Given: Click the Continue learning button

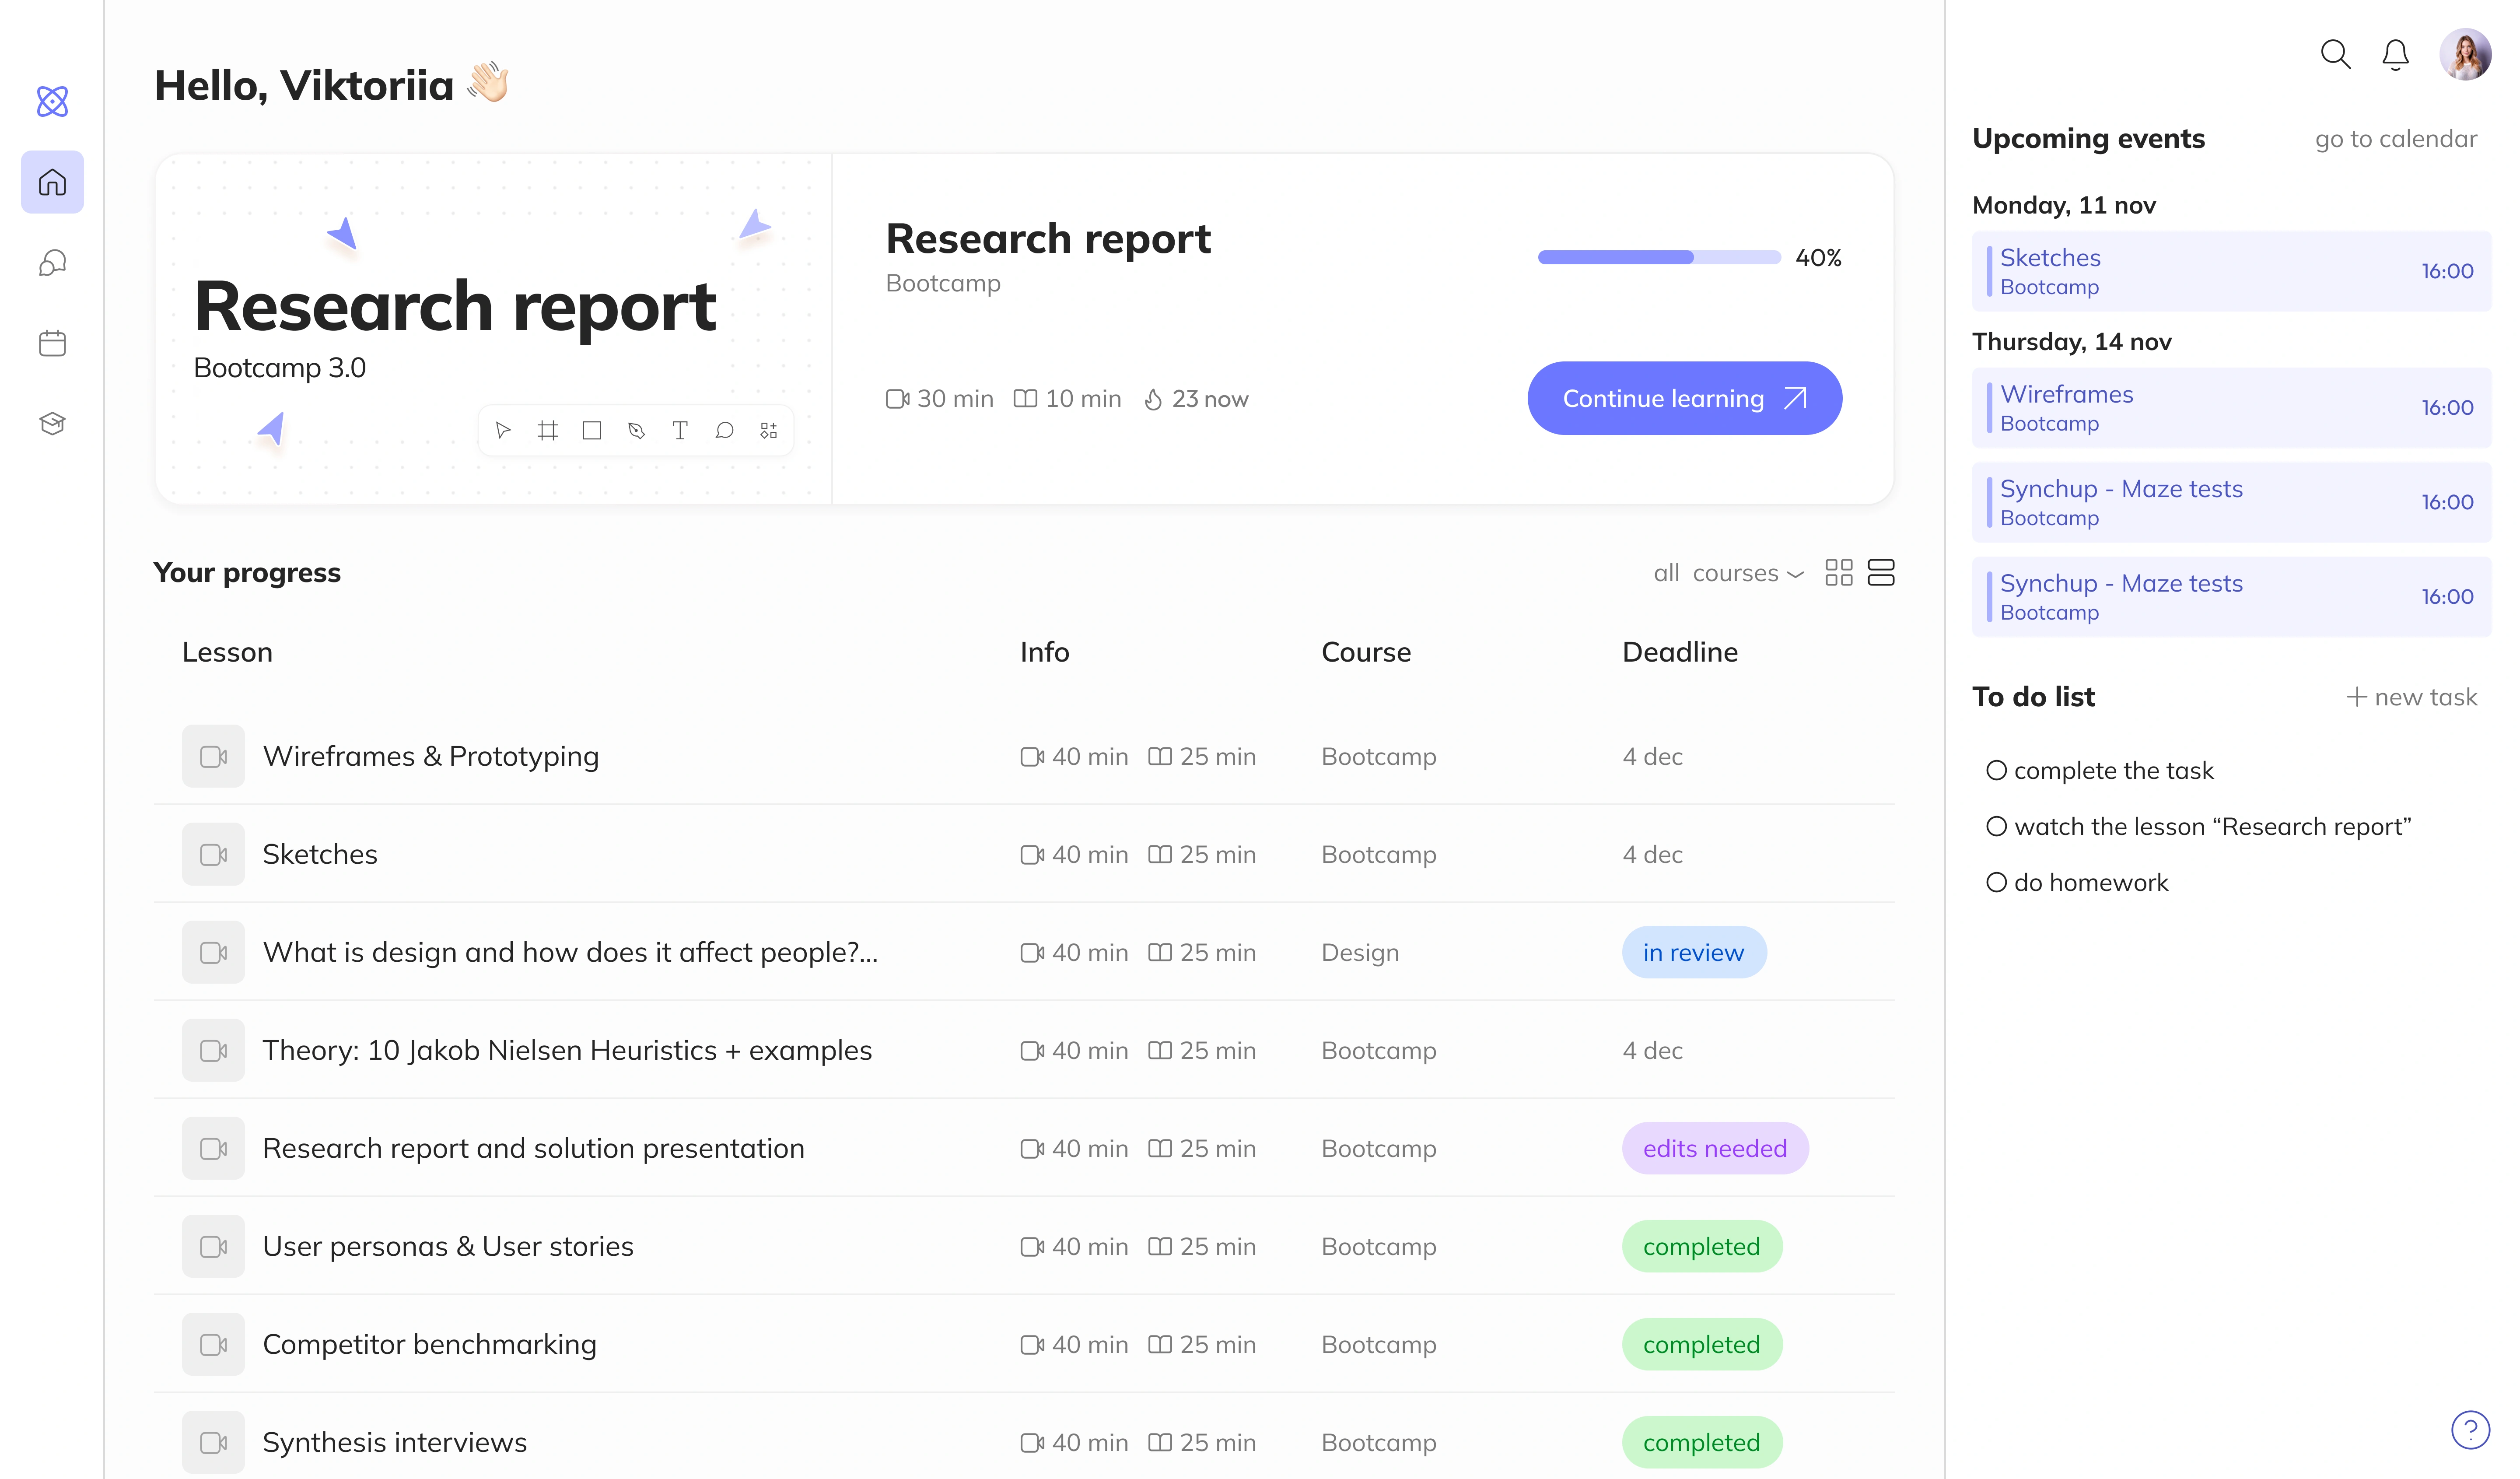Looking at the screenshot, I should 1684,398.
